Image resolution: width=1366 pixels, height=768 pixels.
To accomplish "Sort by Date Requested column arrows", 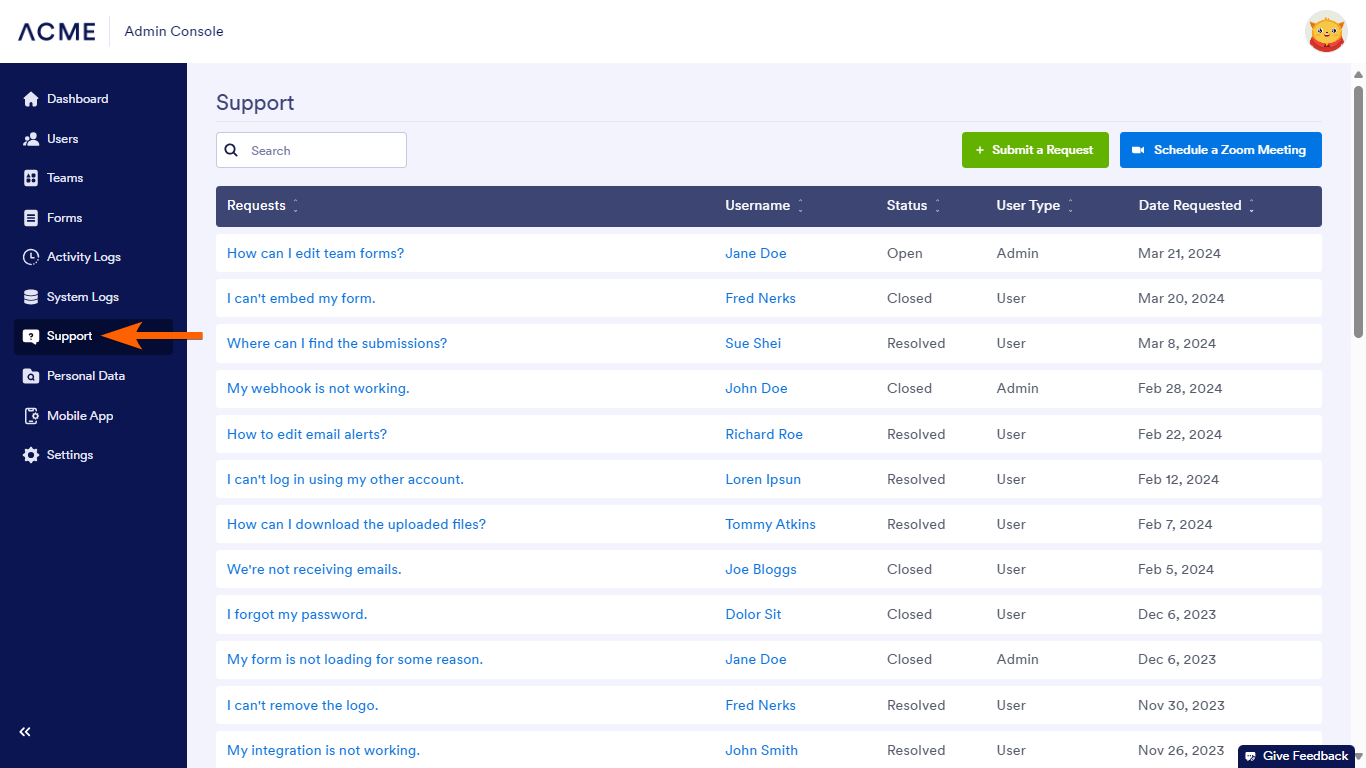I will 1251,206.
